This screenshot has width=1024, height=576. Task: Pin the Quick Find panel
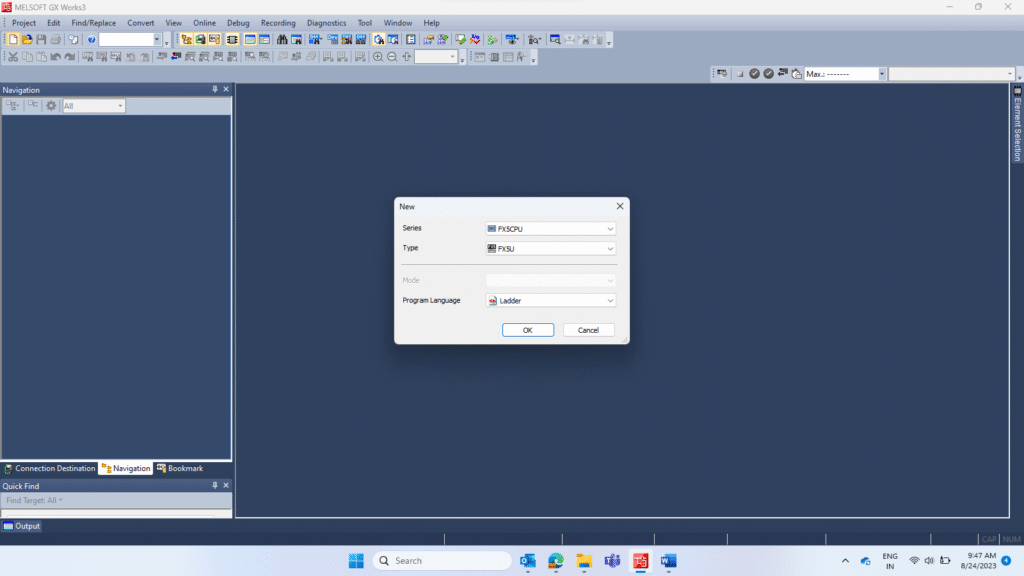(x=215, y=485)
